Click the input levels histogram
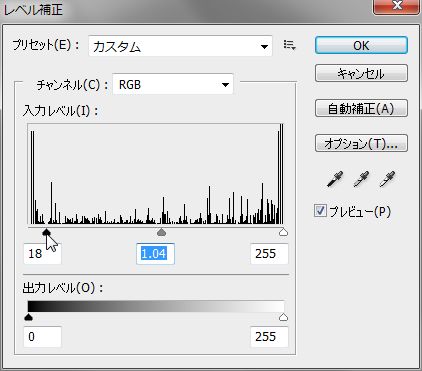 [156, 174]
